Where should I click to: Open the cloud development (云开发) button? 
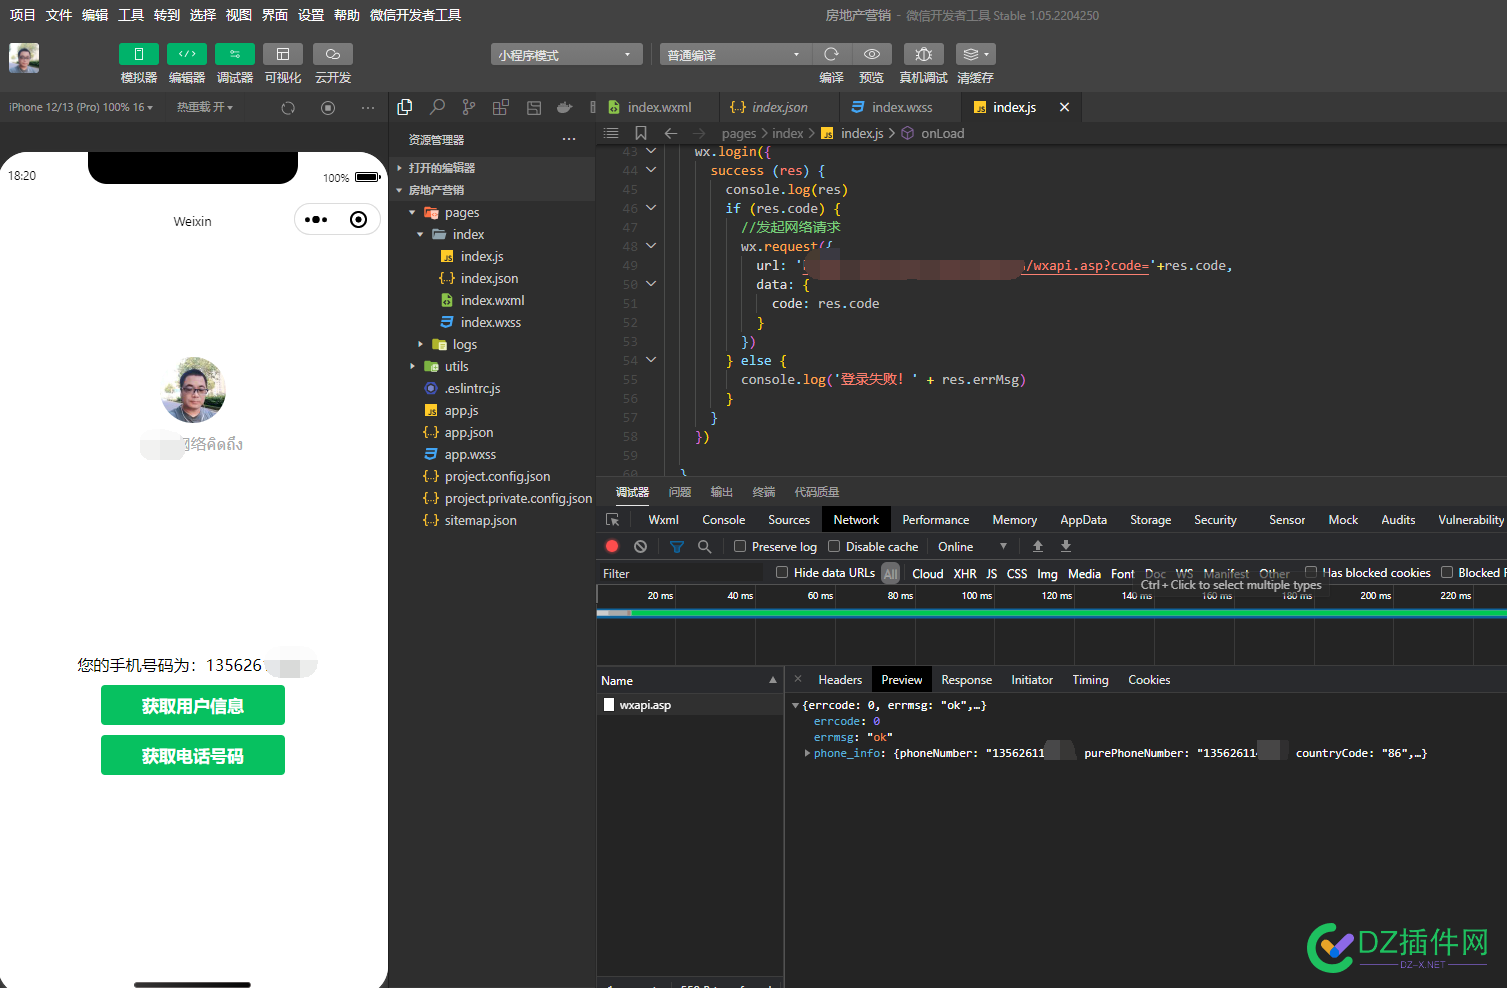click(333, 54)
